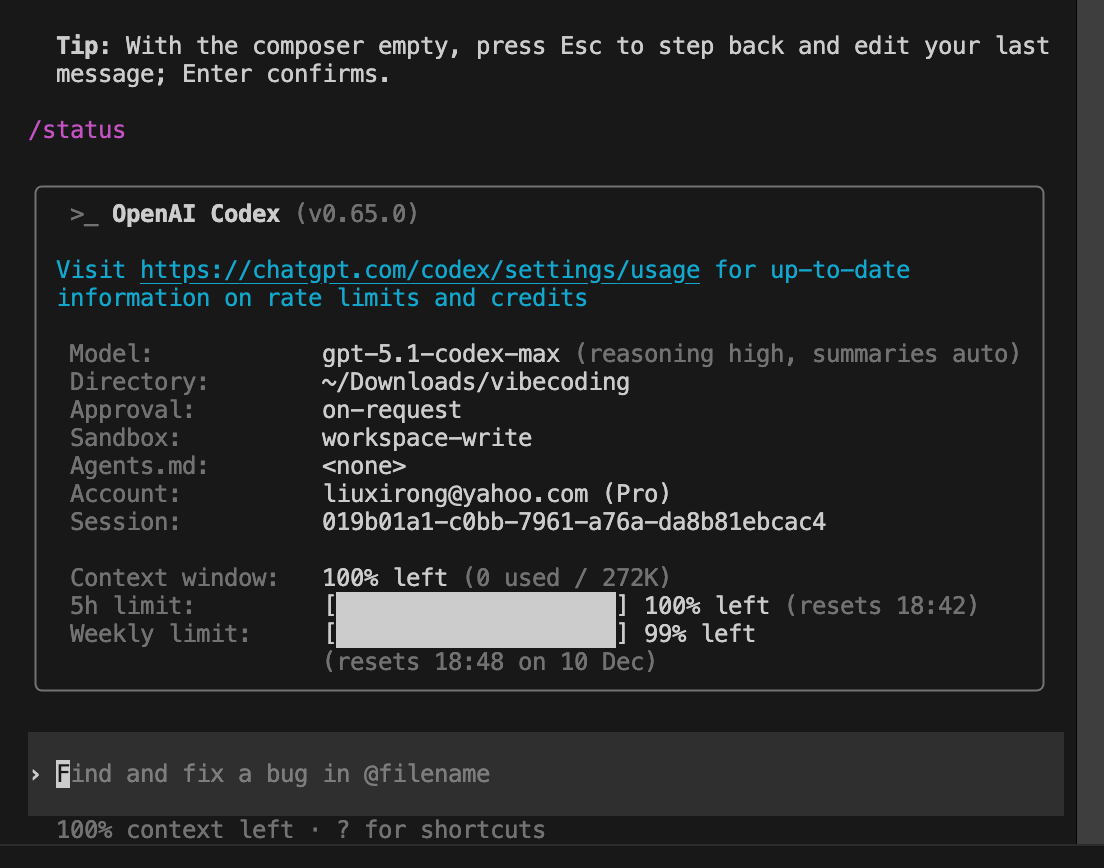Image resolution: width=1104 pixels, height=868 pixels.
Task: Click the >_ prompt icon beside OpenAI Codex
Action: pyautogui.click(x=84, y=214)
